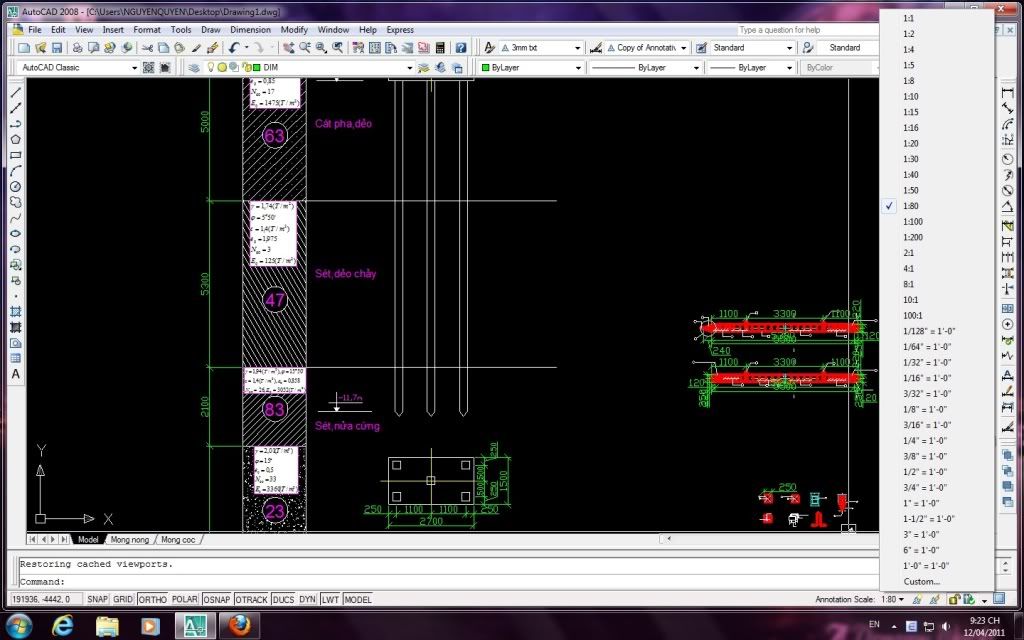Open Layer Properties Manager icon
This screenshot has width=1024, height=640.
click(x=194, y=67)
